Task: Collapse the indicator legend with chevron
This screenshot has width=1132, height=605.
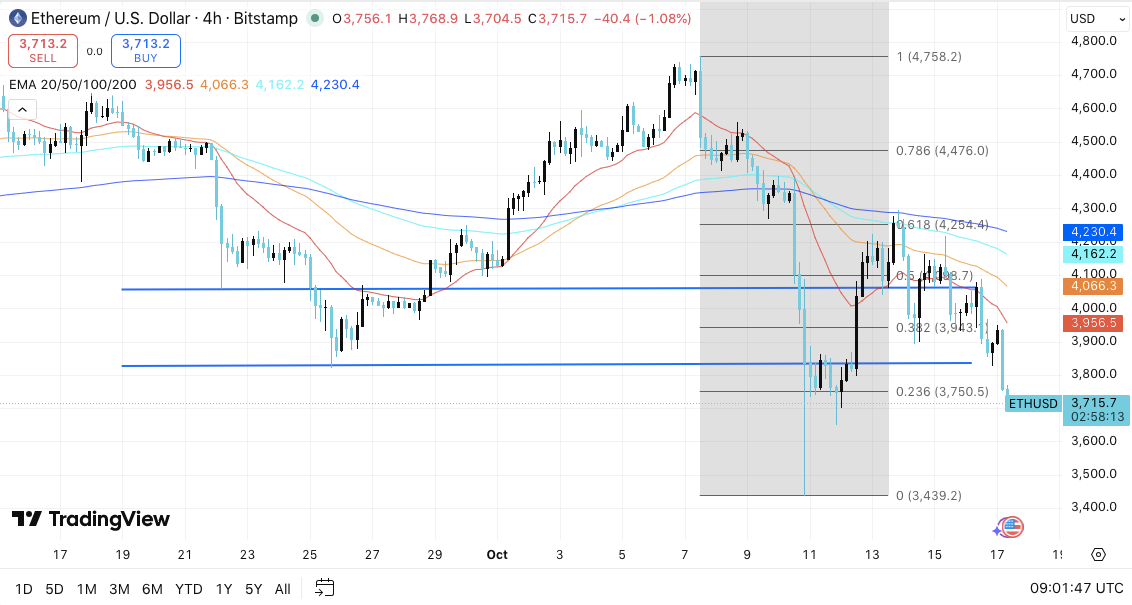Action: point(22,109)
